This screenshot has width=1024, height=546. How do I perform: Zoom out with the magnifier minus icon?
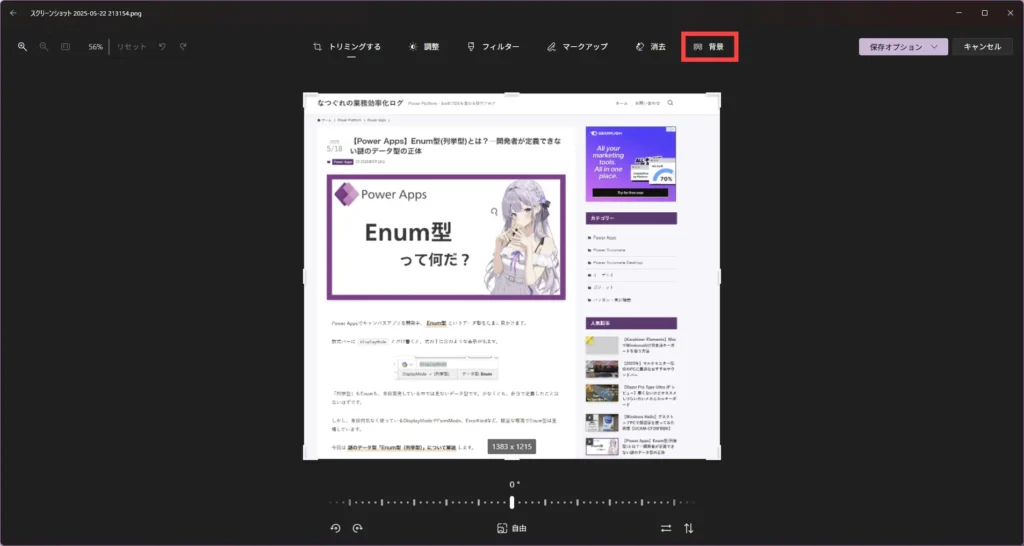click(x=44, y=47)
